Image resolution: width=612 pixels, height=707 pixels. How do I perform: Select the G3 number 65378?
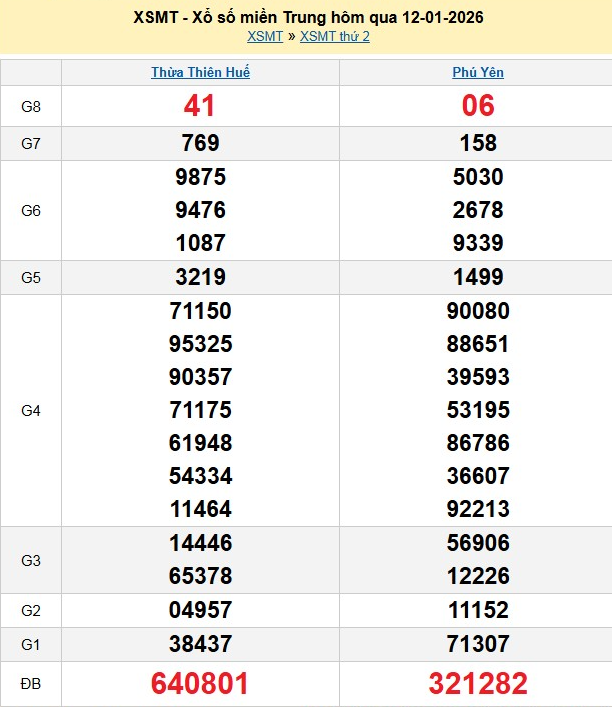(200, 576)
